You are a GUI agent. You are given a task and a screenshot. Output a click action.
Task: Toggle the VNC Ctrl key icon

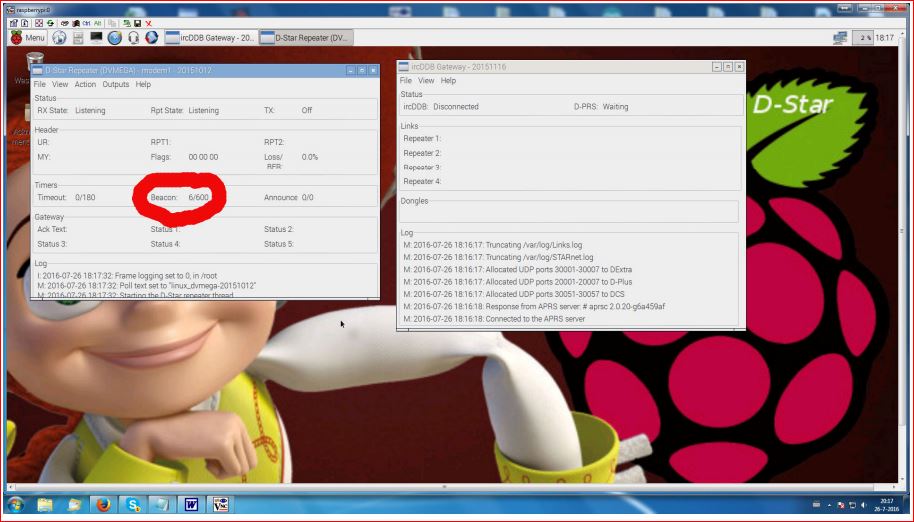[87, 23]
